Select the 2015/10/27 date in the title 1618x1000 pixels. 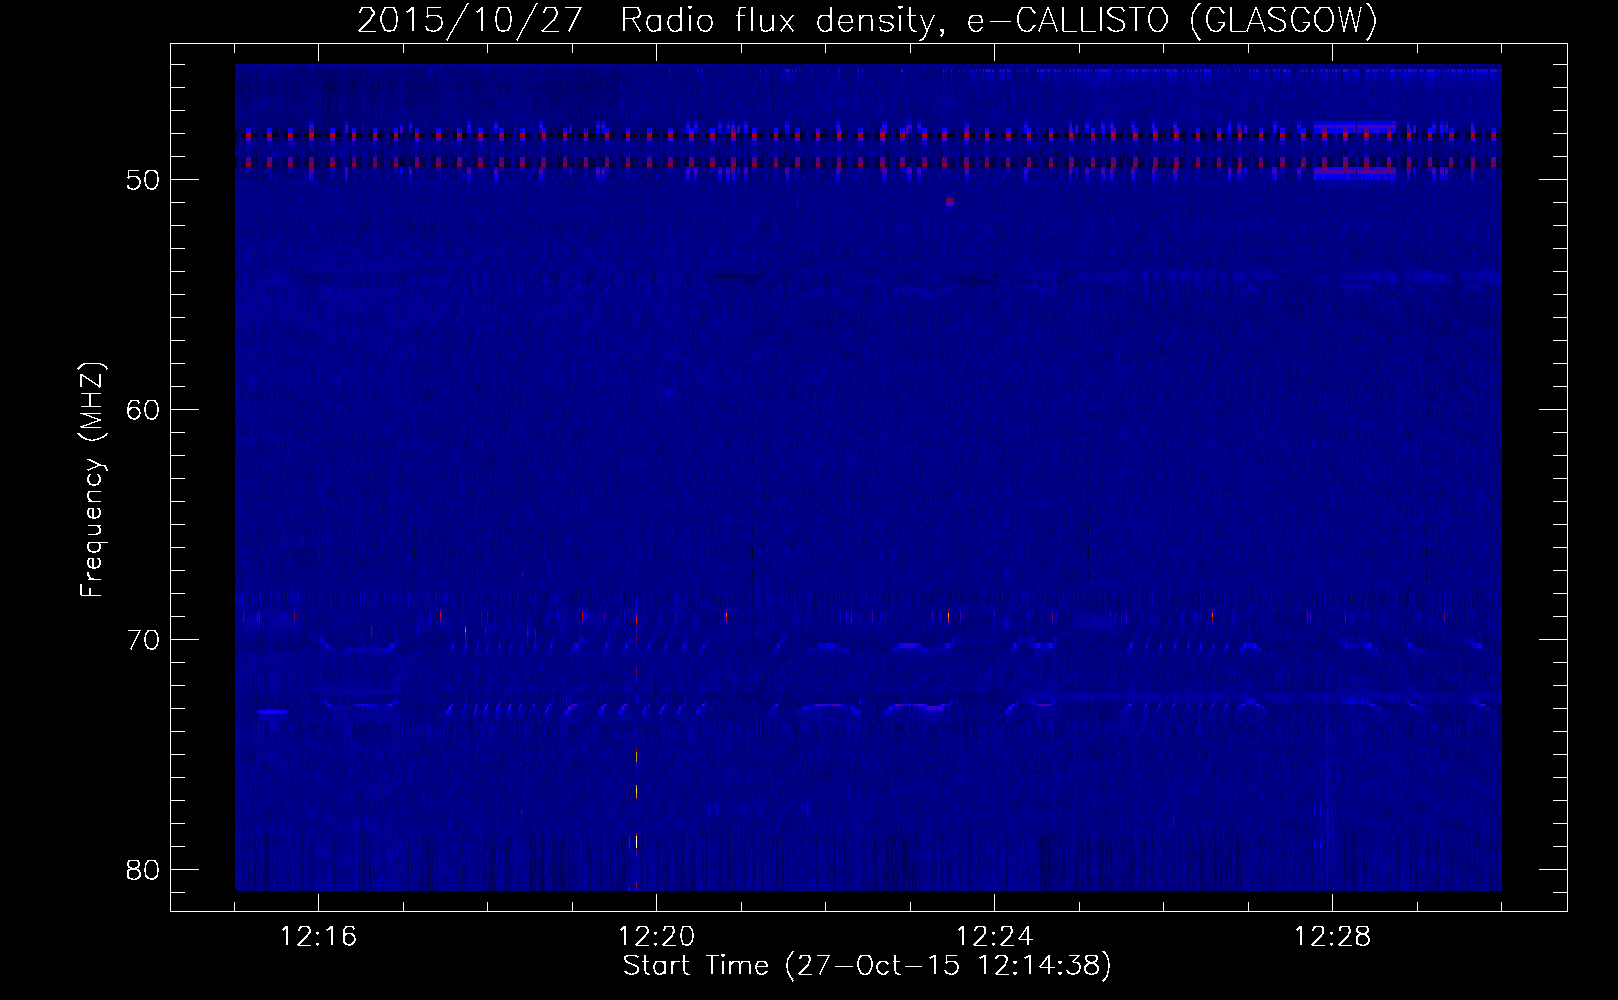468,21
